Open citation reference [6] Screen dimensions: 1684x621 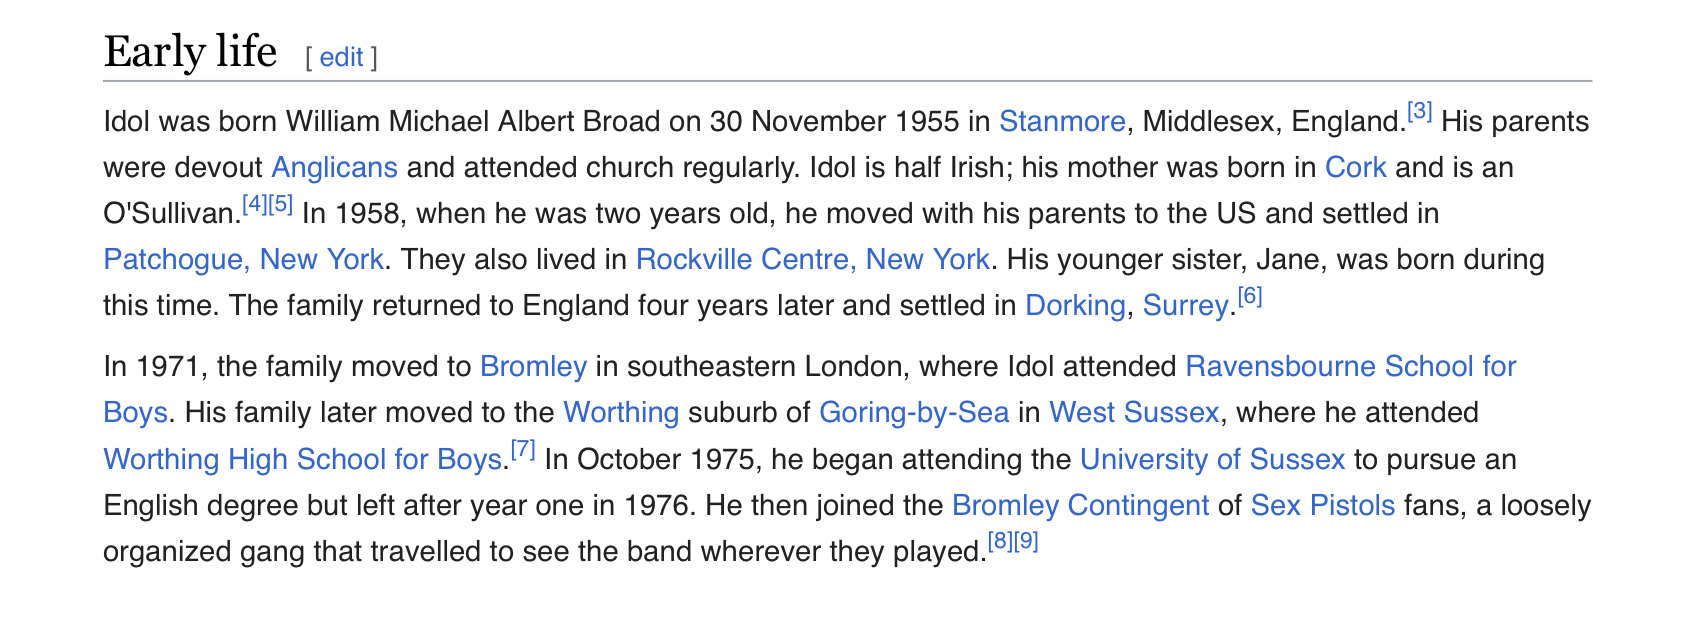(x=1250, y=296)
